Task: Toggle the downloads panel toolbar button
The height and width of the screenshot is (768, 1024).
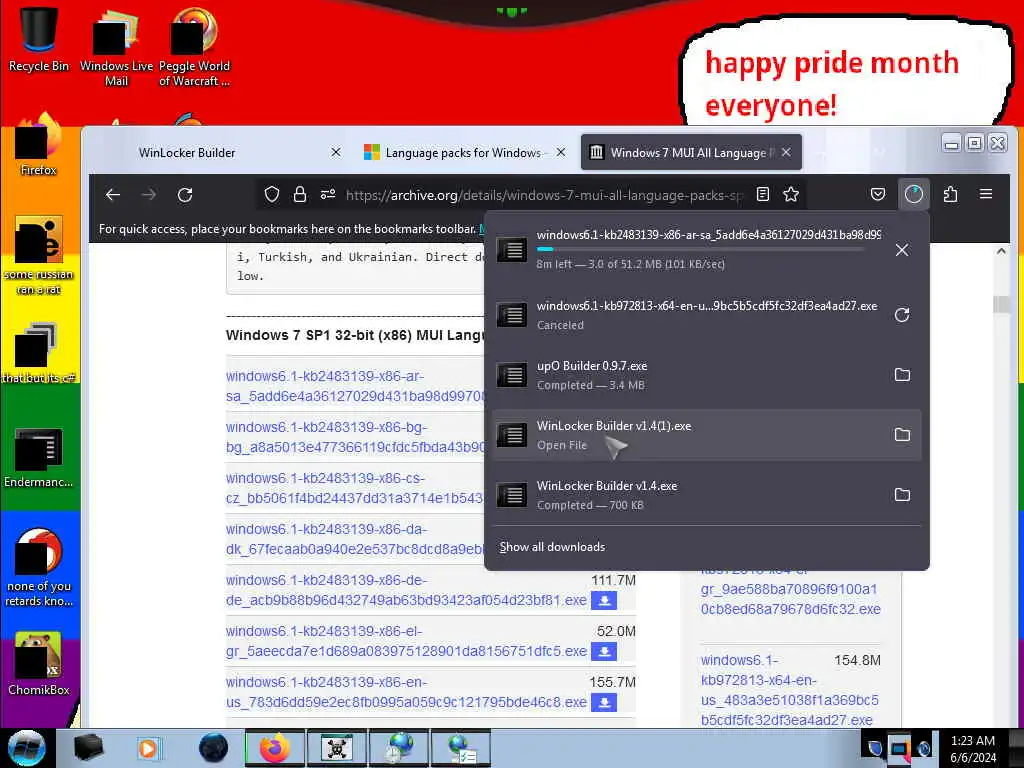Action: (x=914, y=194)
